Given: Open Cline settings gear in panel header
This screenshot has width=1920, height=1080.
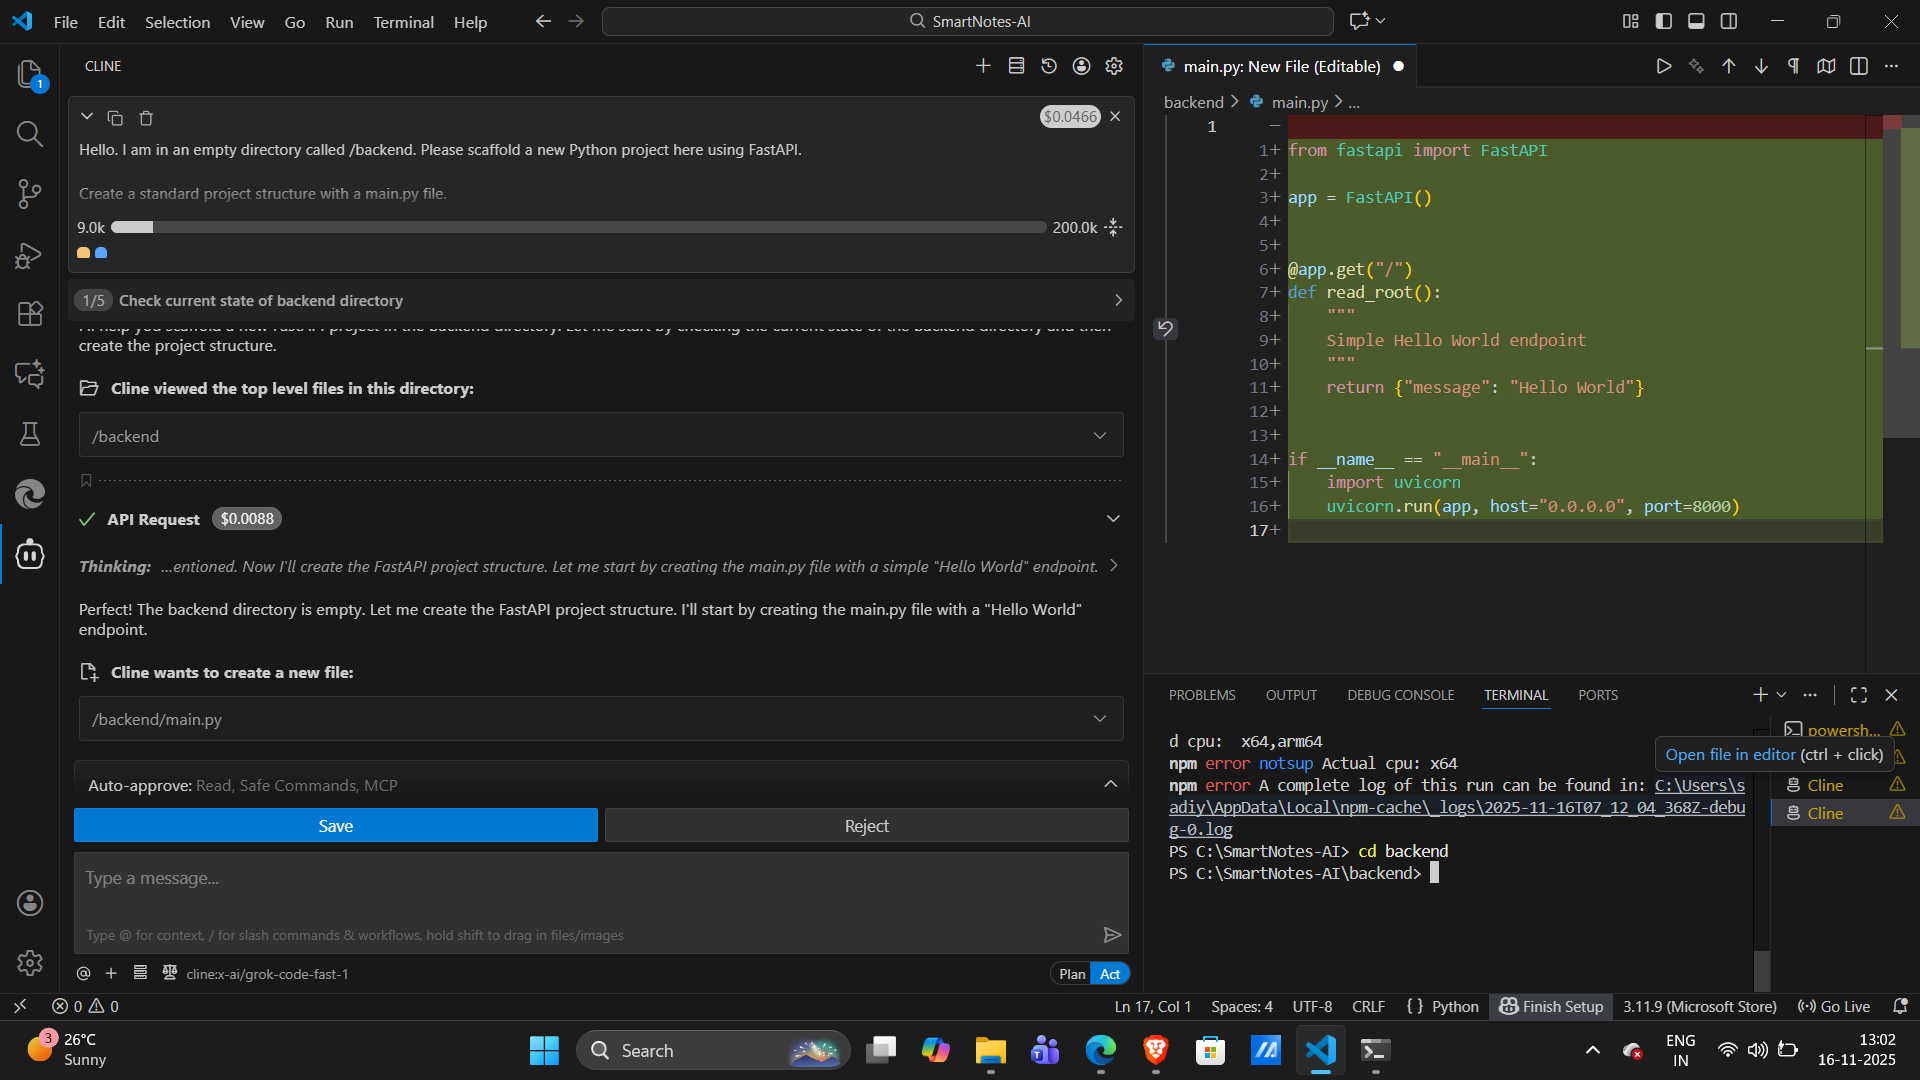Looking at the screenshot, I should pos(1114,66).
